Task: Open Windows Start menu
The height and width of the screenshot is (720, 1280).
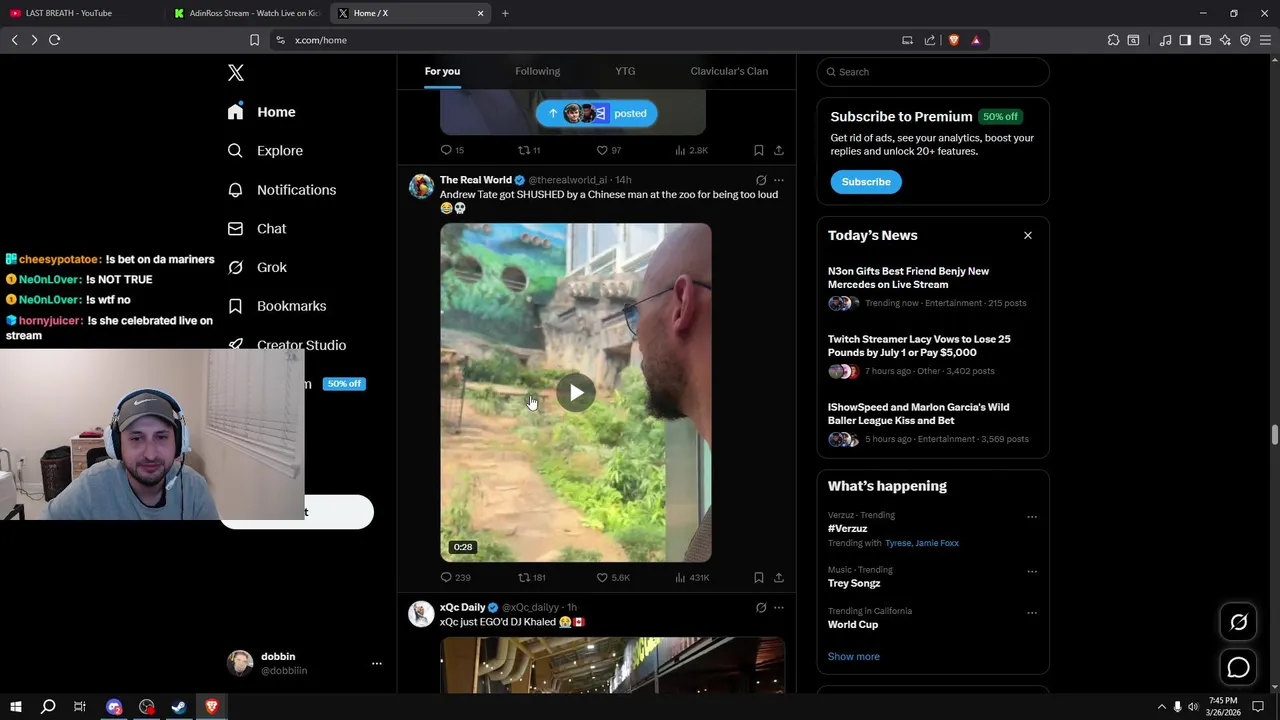Action: [x=15, y=707]
